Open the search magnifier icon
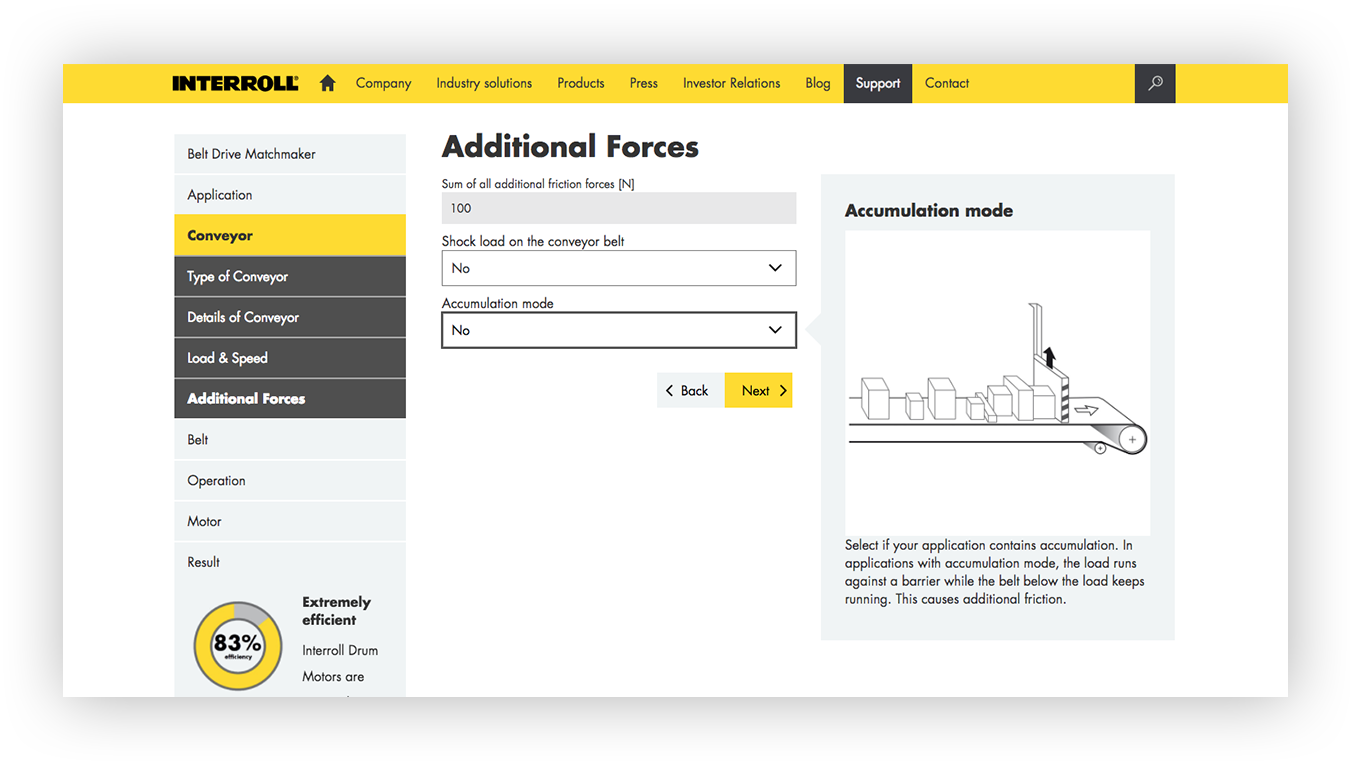 point(1155,84)
